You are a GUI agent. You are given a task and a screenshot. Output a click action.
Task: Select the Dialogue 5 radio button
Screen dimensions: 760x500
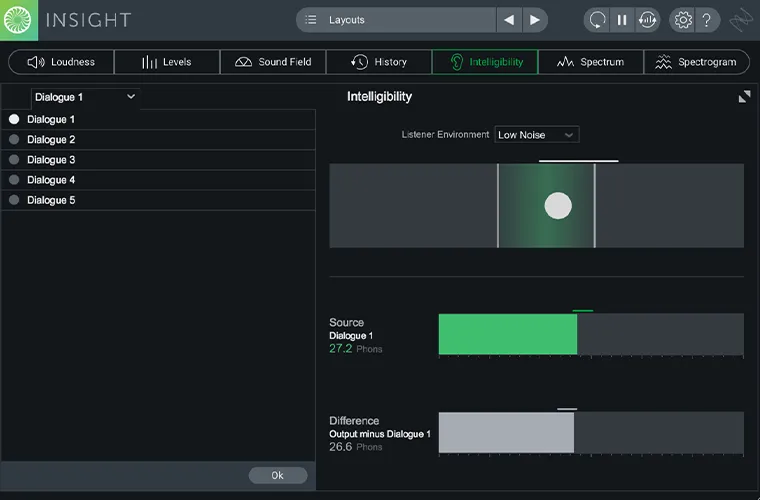[x=14, y=200]
